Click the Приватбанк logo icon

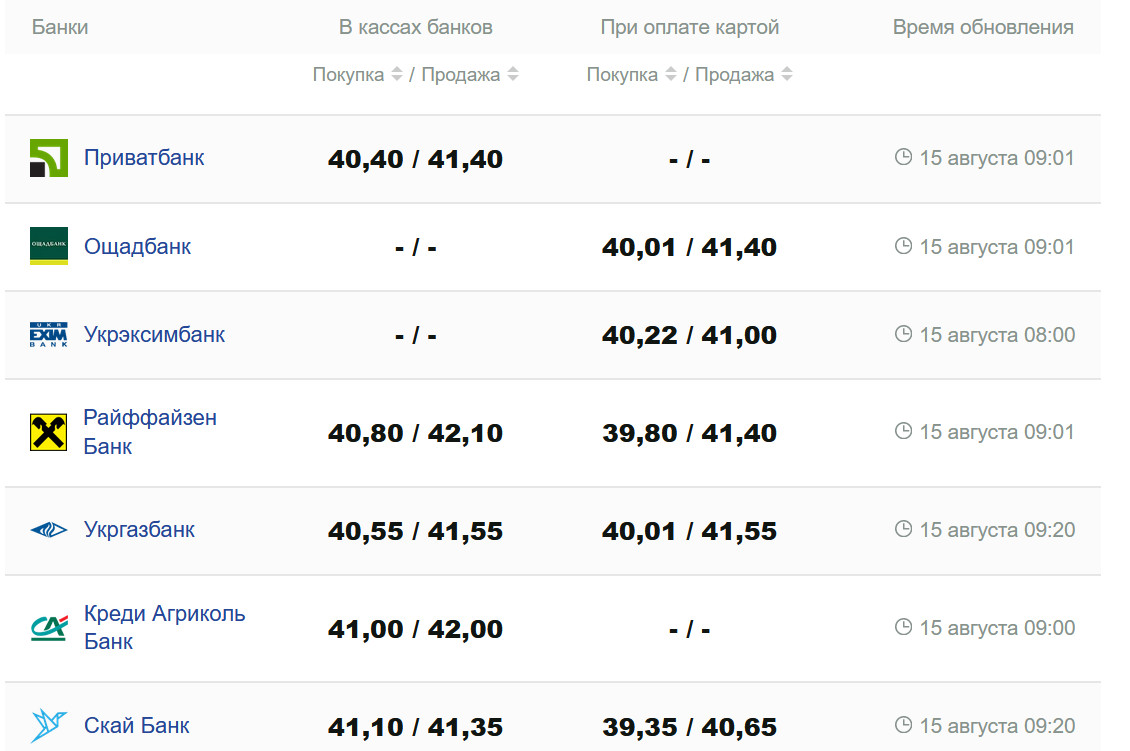click(49, 158)
